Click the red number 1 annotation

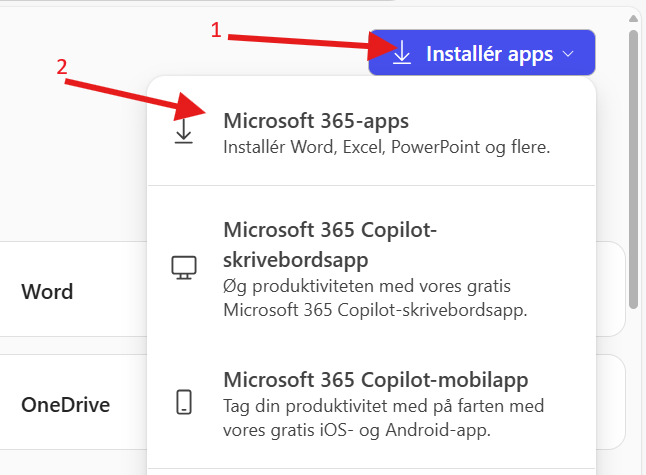pyautogui.click(x=216, y=31)
